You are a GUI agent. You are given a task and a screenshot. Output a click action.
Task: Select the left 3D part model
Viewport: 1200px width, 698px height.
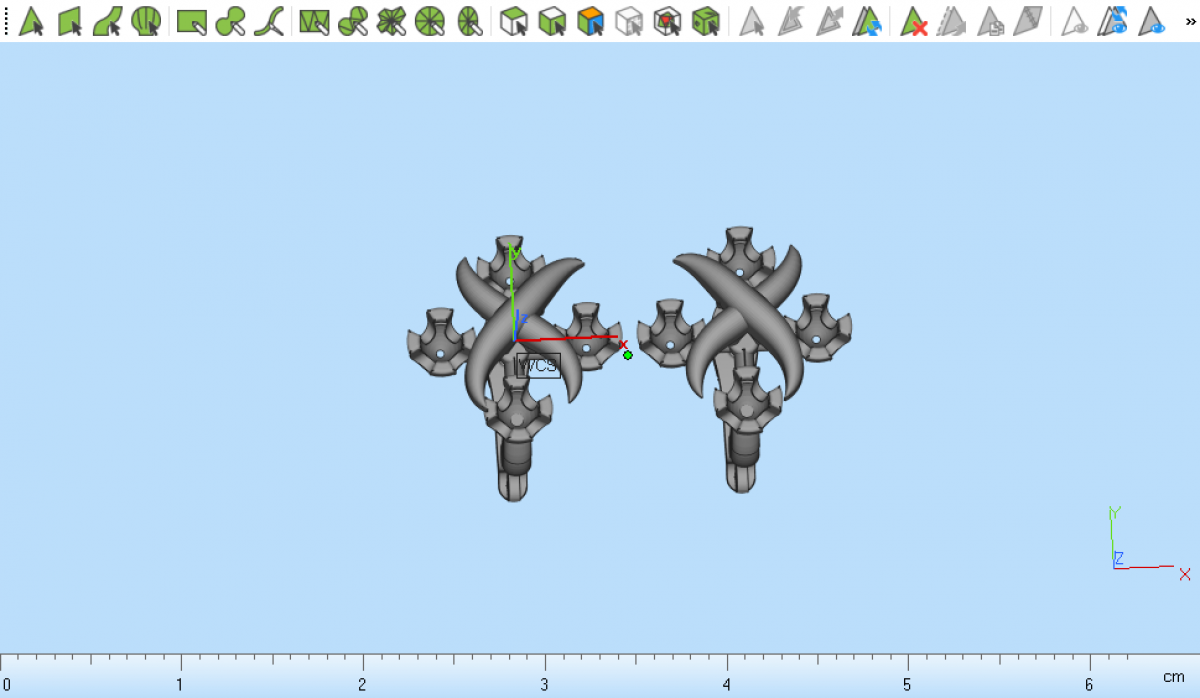[514, 368]
